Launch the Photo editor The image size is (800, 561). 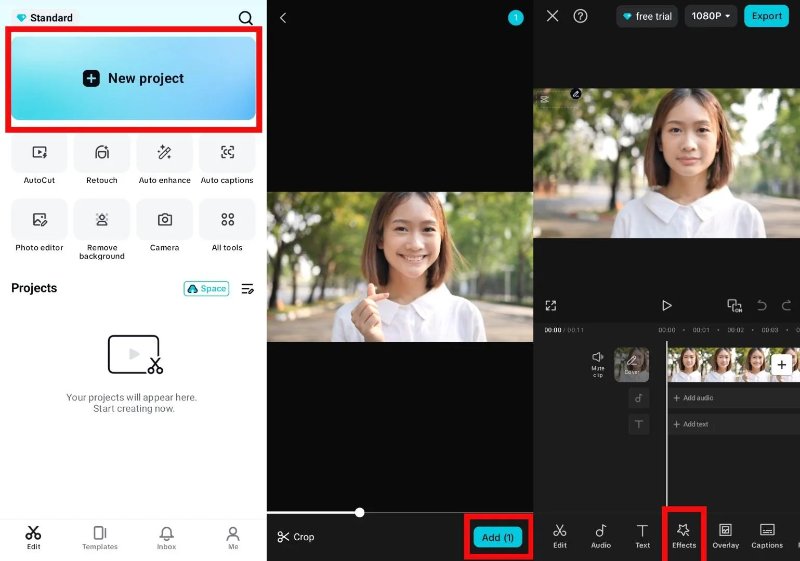pos(39,221)
